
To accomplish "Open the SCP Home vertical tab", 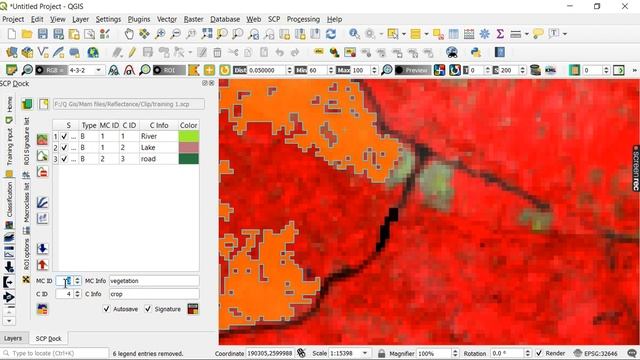I will 9,104.
